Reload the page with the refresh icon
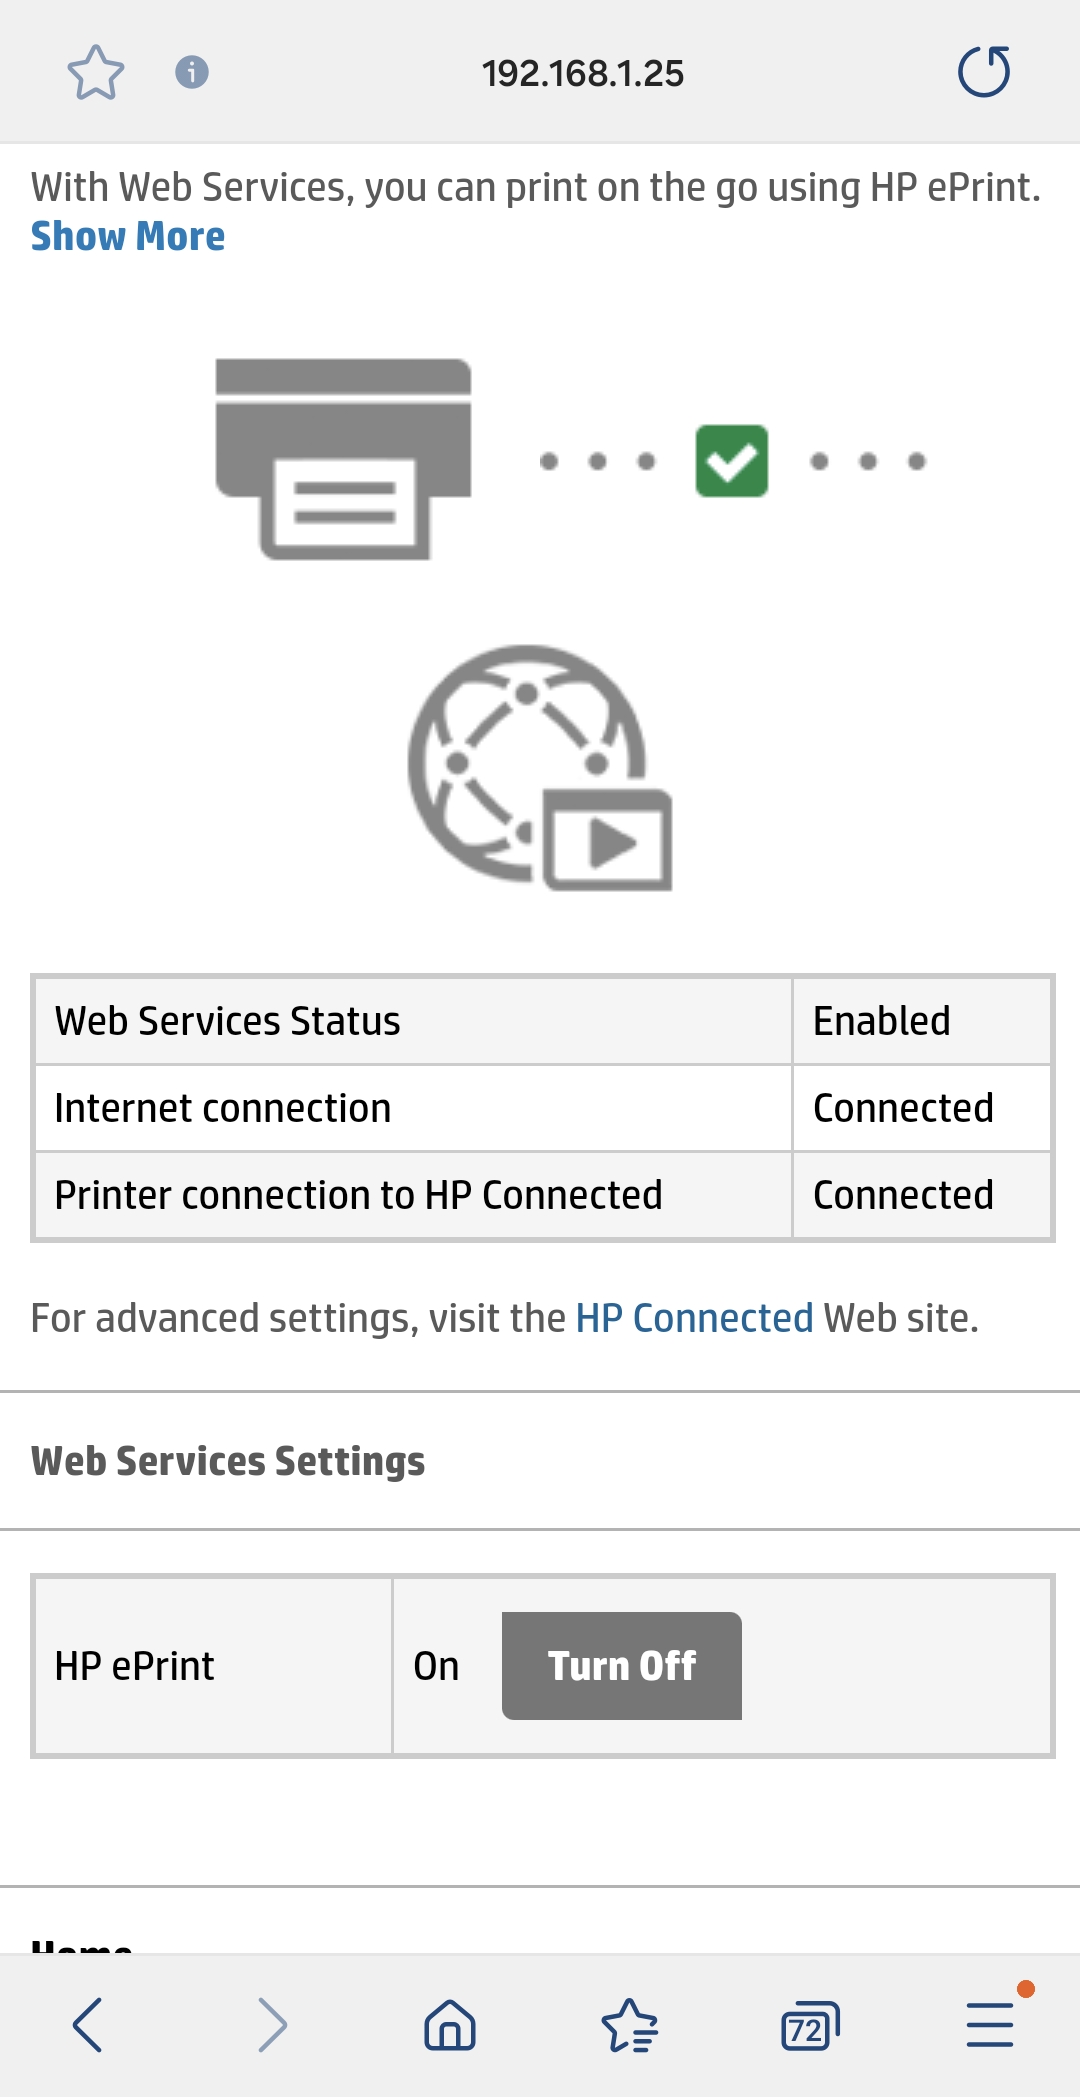 [x=984, y=72]
